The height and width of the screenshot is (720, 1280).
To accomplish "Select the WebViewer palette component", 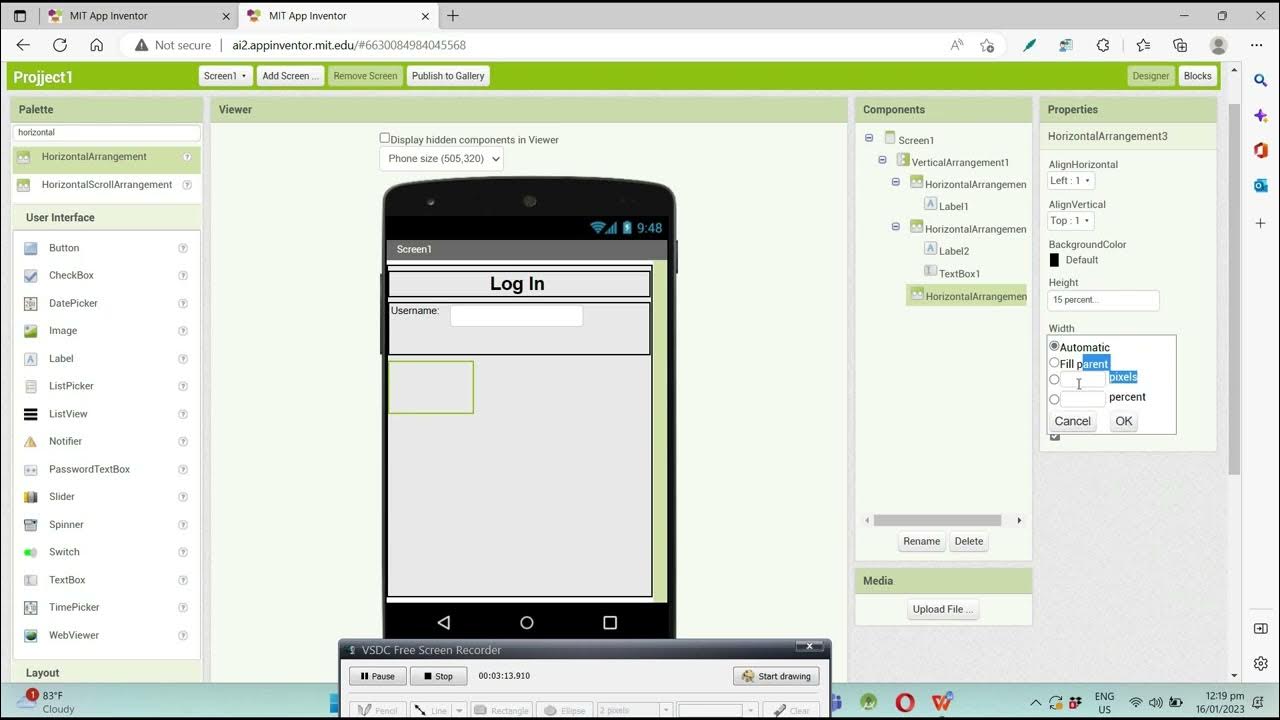I will (x=74, y=635).
